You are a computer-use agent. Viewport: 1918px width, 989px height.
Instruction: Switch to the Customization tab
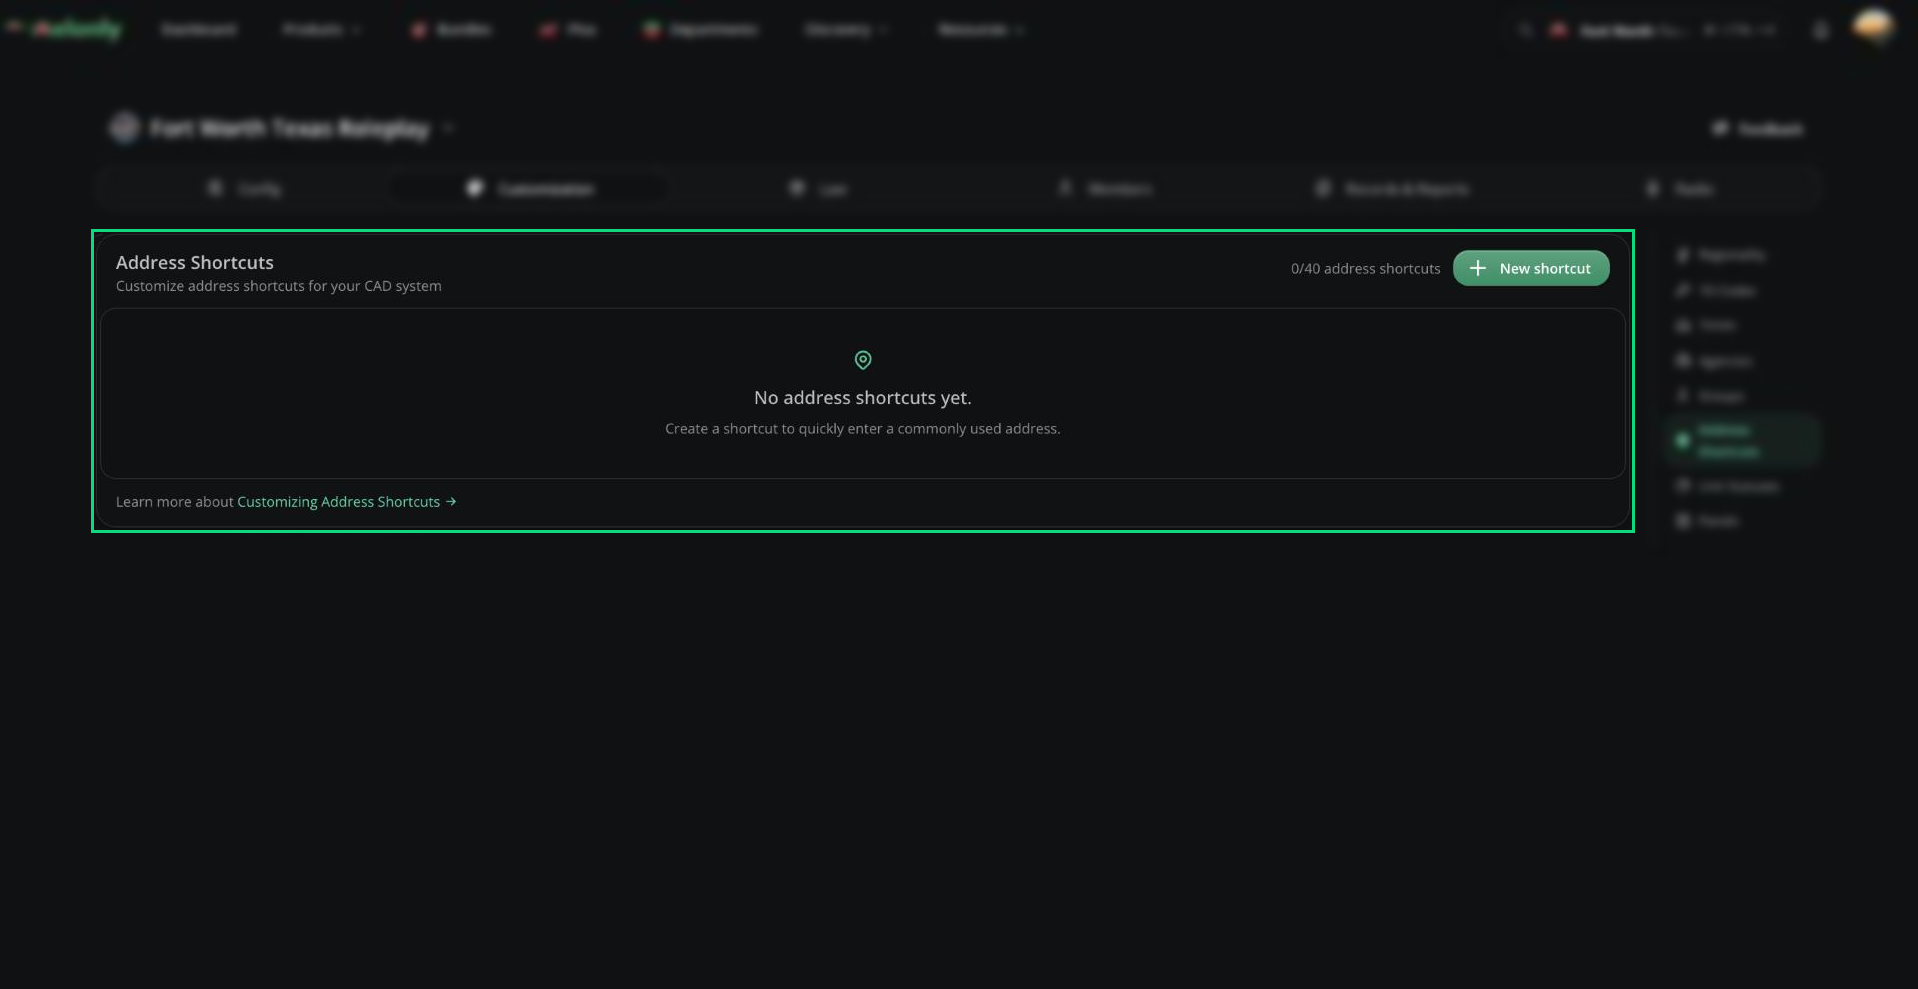click(529, 188)
